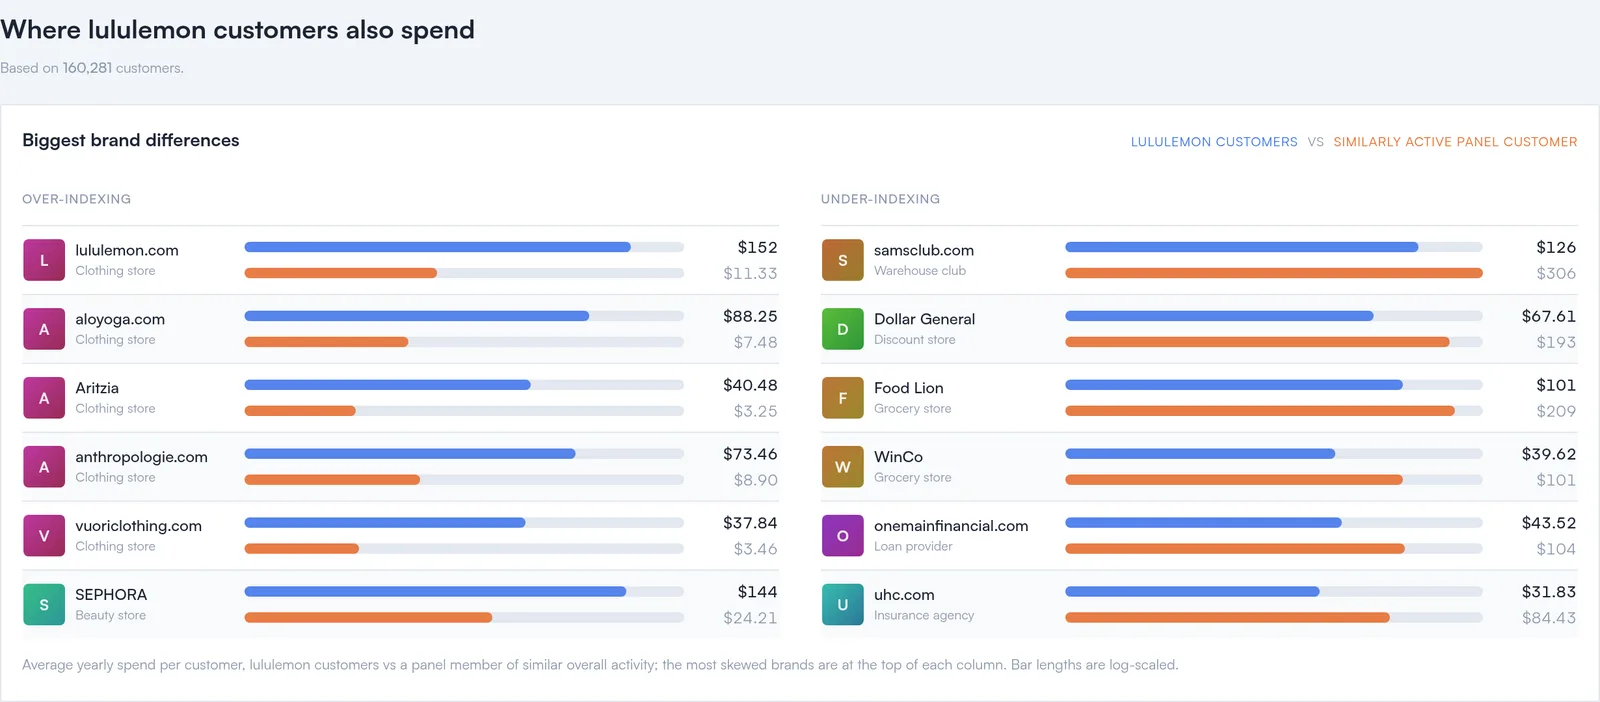Click the Aritzia 'A' brand icon
Screen dimensions: 1600x702
[44, 398]
